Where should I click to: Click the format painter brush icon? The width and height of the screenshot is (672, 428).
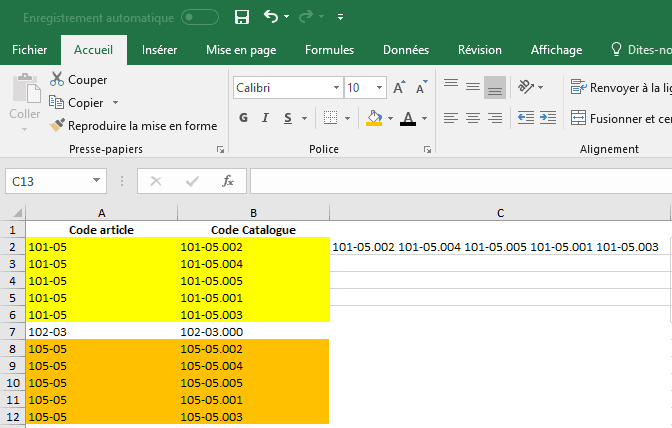[x=58, y=125]
